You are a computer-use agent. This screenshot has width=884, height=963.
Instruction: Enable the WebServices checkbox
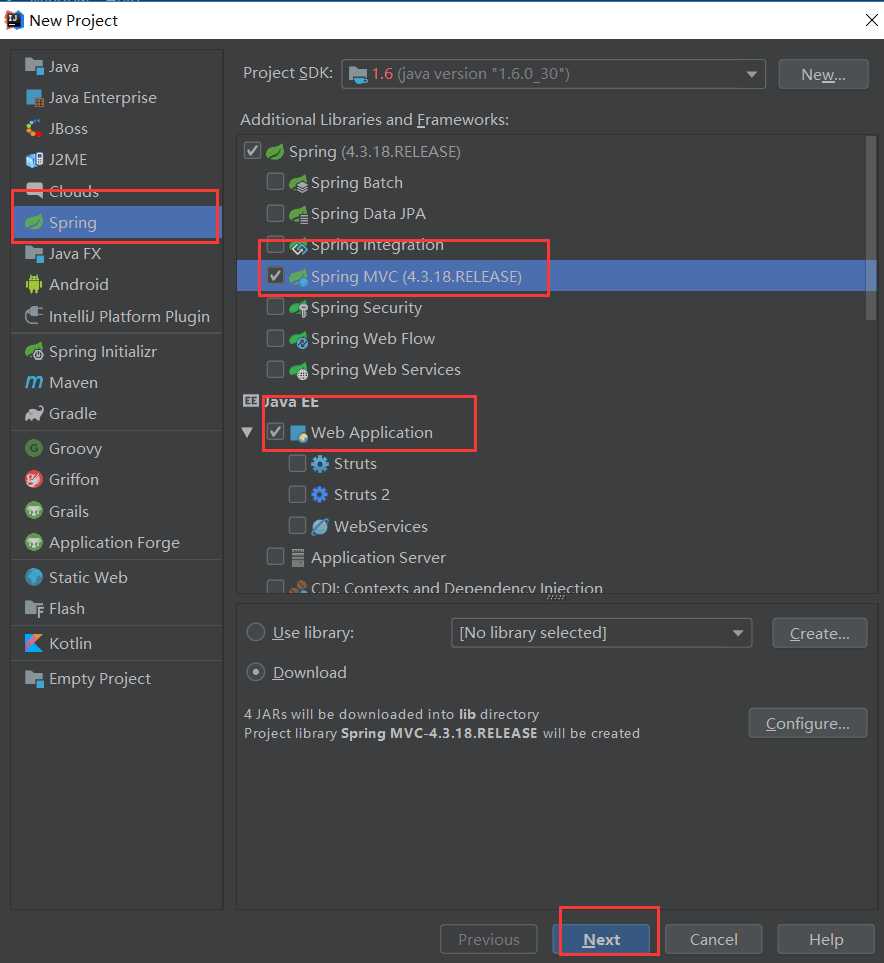pos(297,526)
